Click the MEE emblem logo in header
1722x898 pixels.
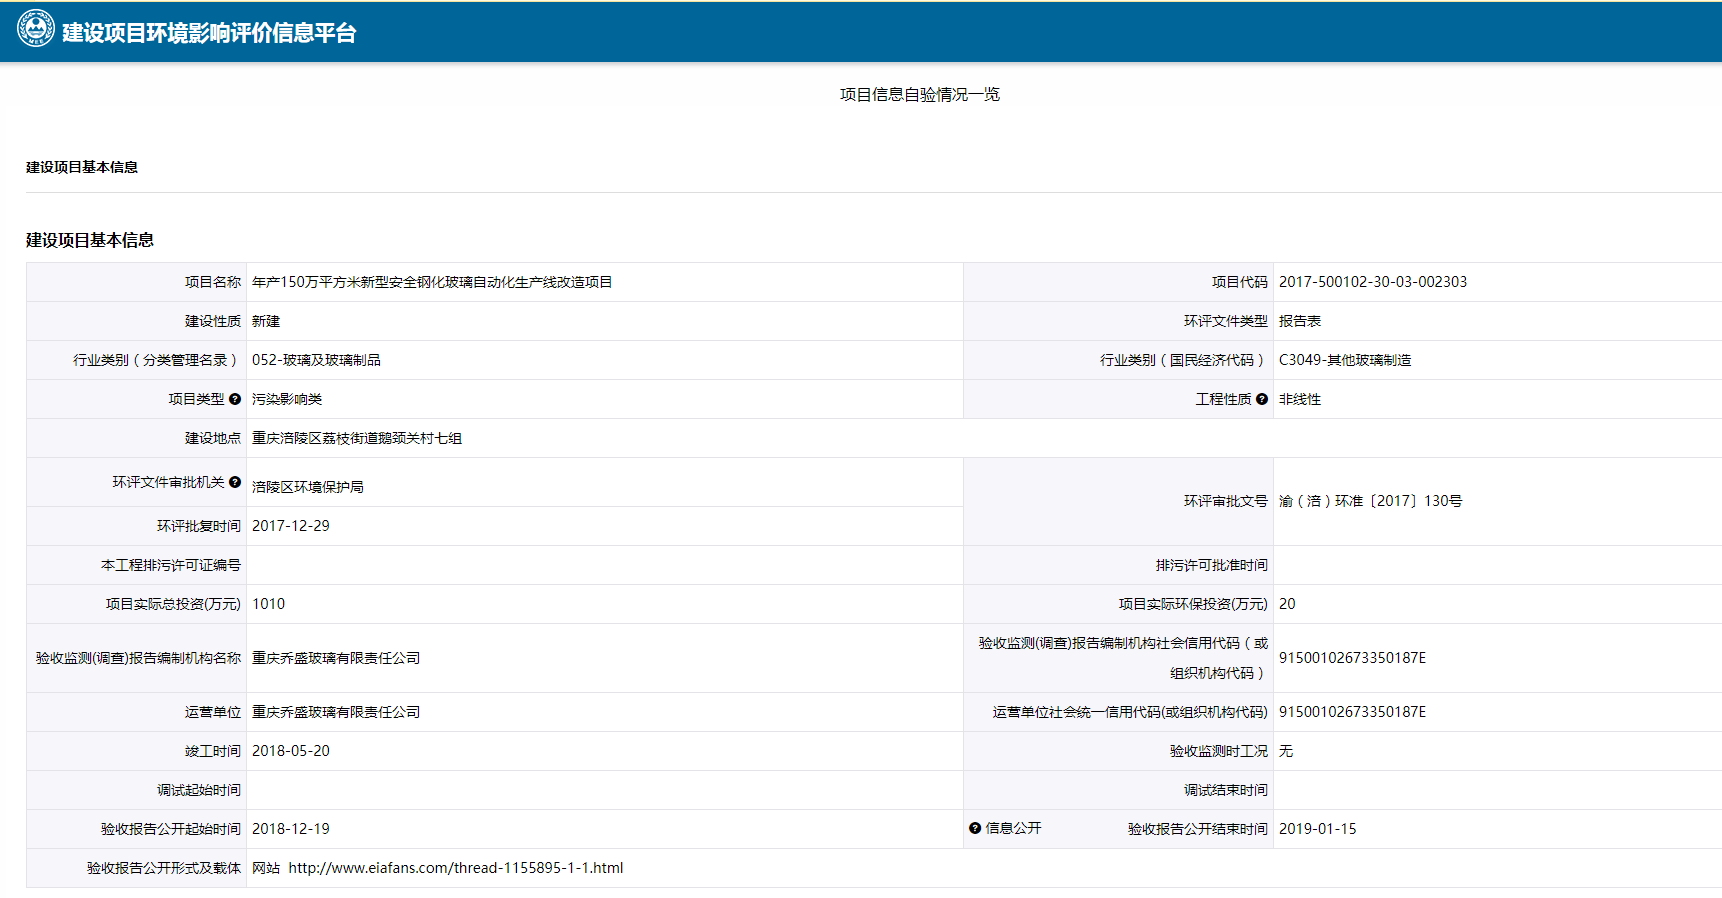[x=36, y=29]
